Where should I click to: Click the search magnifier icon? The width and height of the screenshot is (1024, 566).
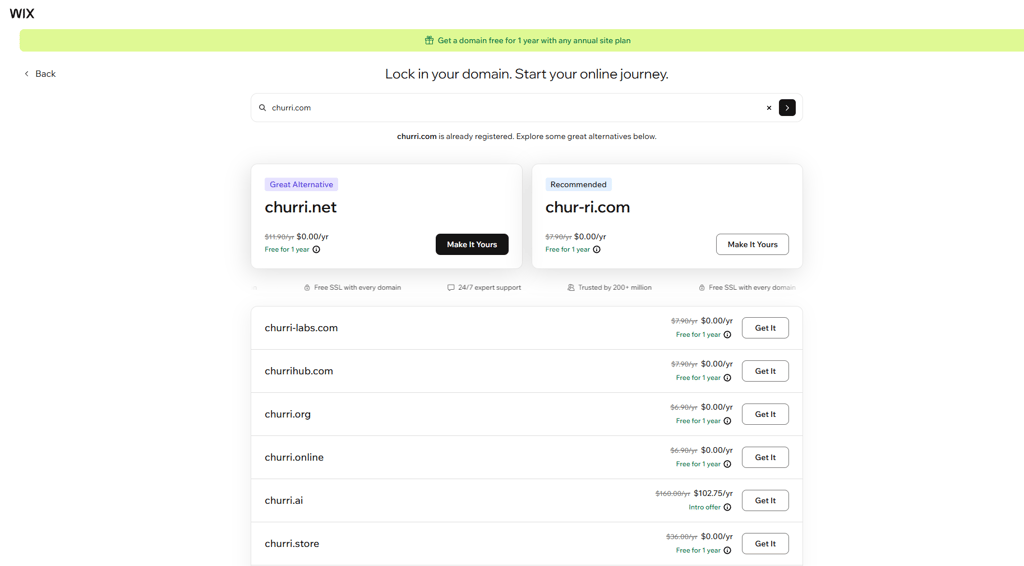263,108
